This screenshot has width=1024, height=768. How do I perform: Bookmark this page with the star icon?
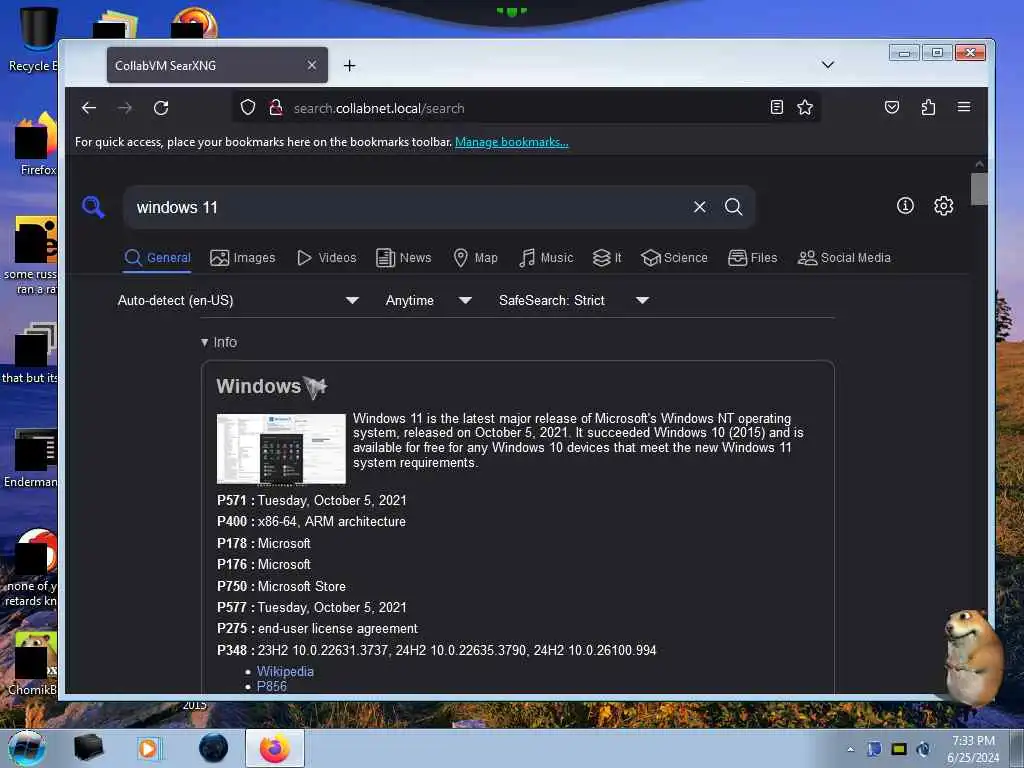pyautogui.click(x=805, y=107)
